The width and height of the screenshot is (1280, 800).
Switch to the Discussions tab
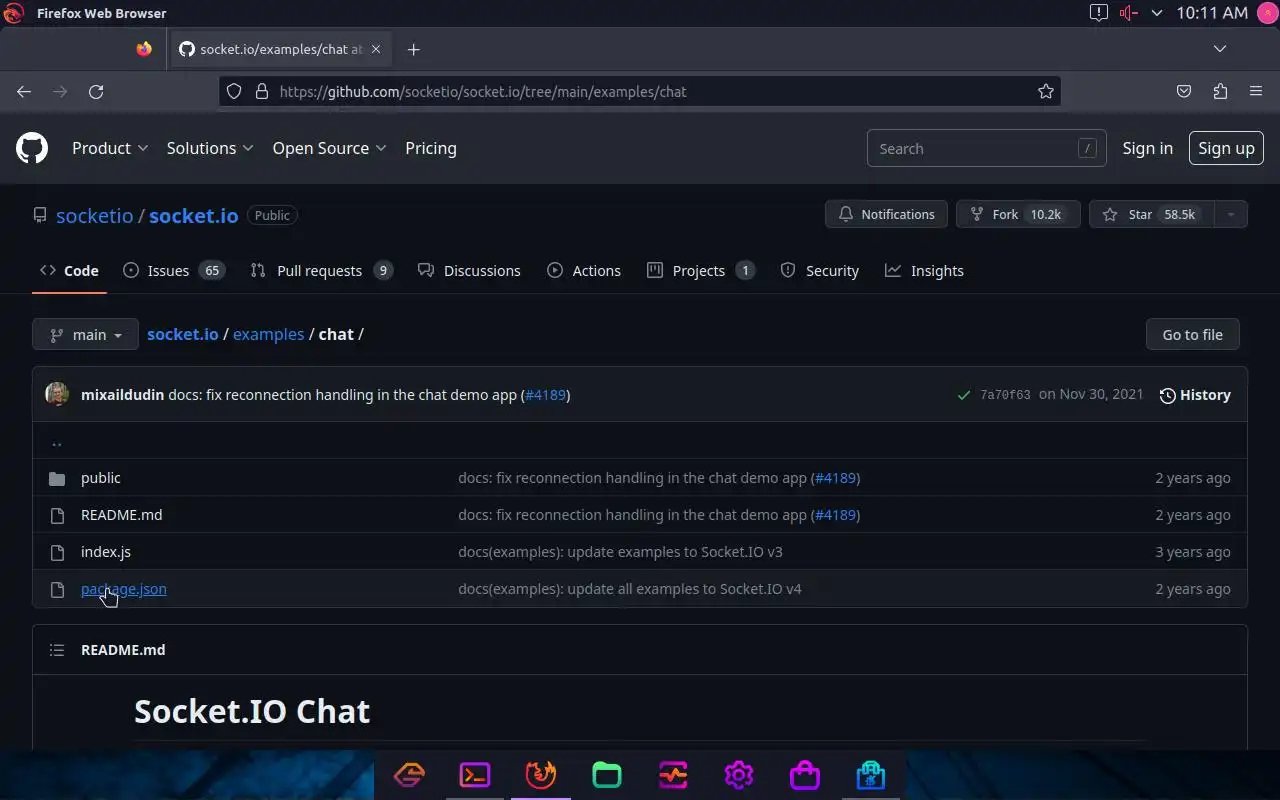[469, 271]
